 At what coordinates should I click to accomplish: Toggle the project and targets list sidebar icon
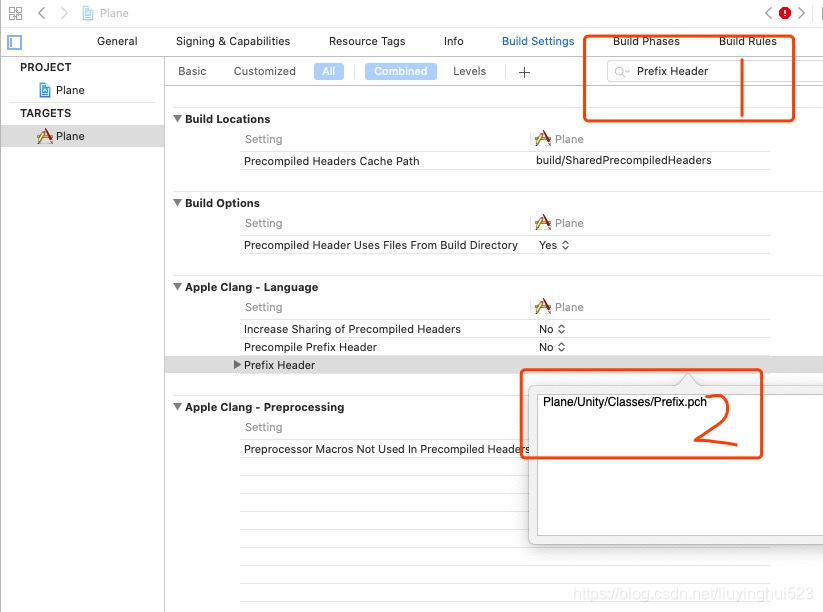click(x=14, y=43)
